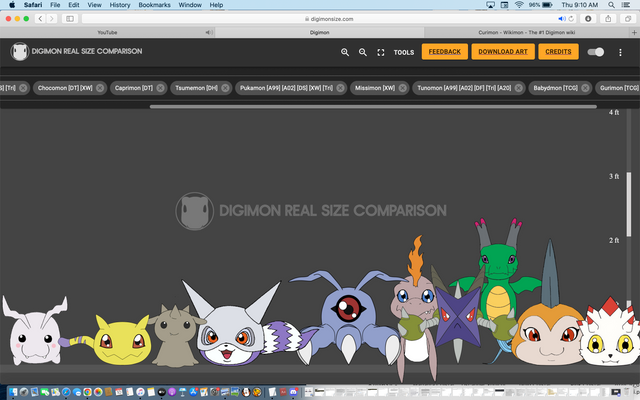Remove the Tunomon chip with its X

(x=519, y=88)
